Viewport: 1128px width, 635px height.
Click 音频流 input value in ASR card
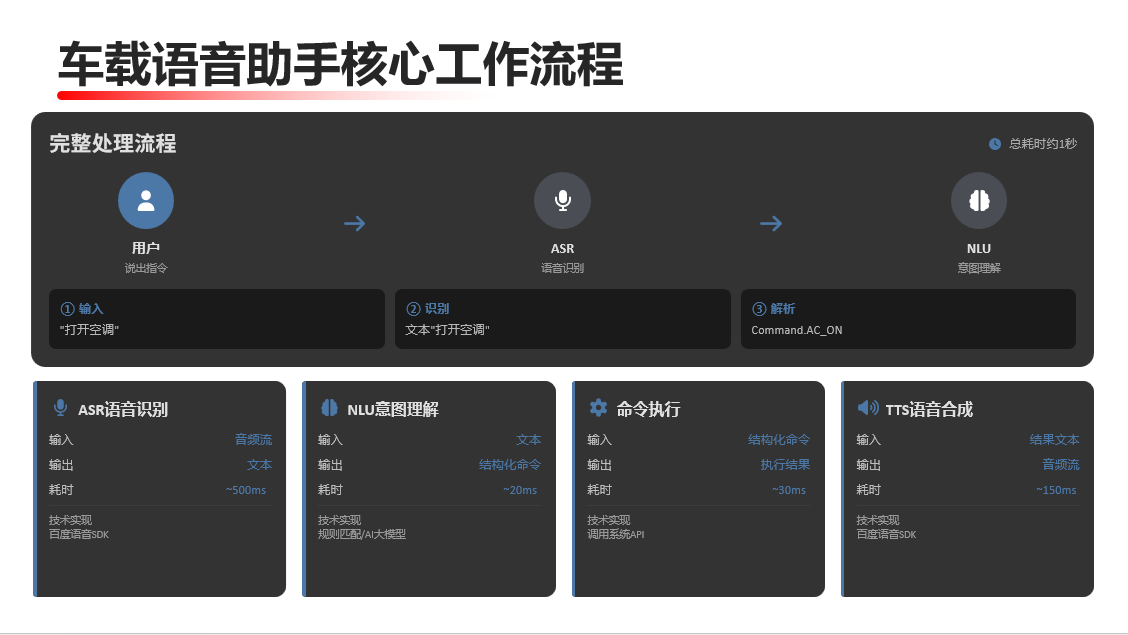(253, 439)
